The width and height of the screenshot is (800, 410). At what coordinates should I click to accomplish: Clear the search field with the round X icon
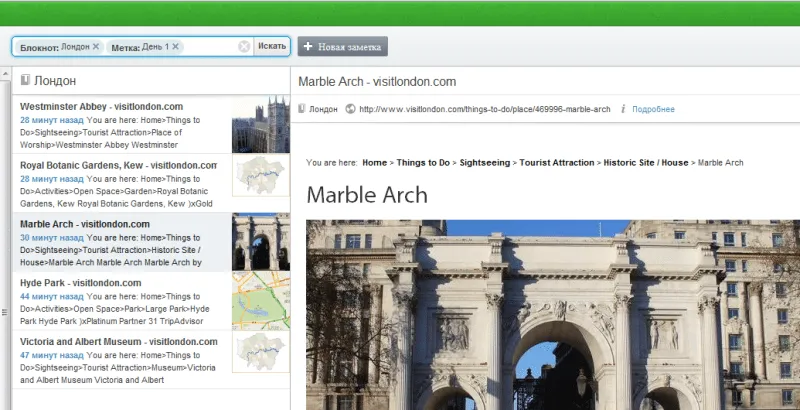coord(244,47)
